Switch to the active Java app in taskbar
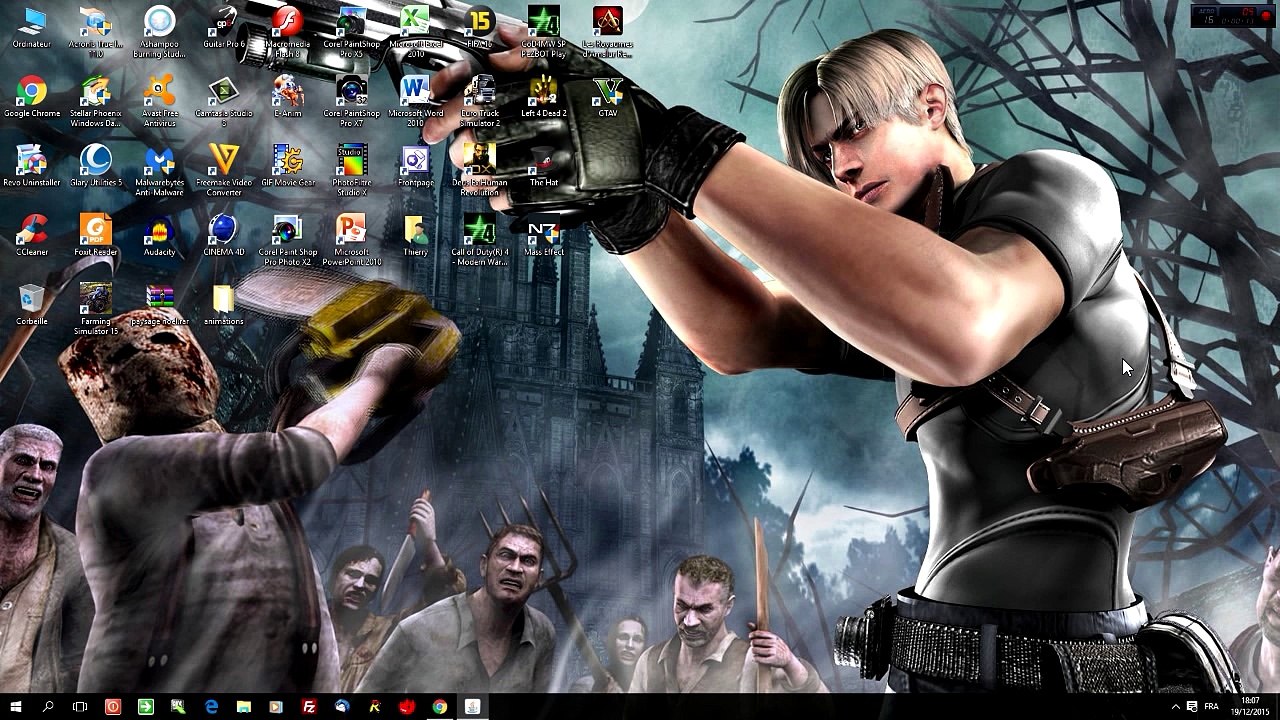The image size is (1280, 720). coord(473,707)
